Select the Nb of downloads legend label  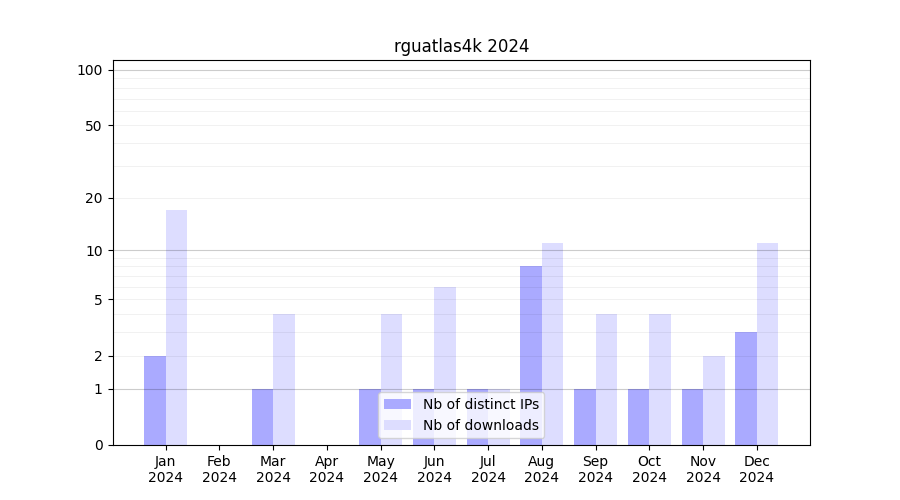[x=480, y=425]
